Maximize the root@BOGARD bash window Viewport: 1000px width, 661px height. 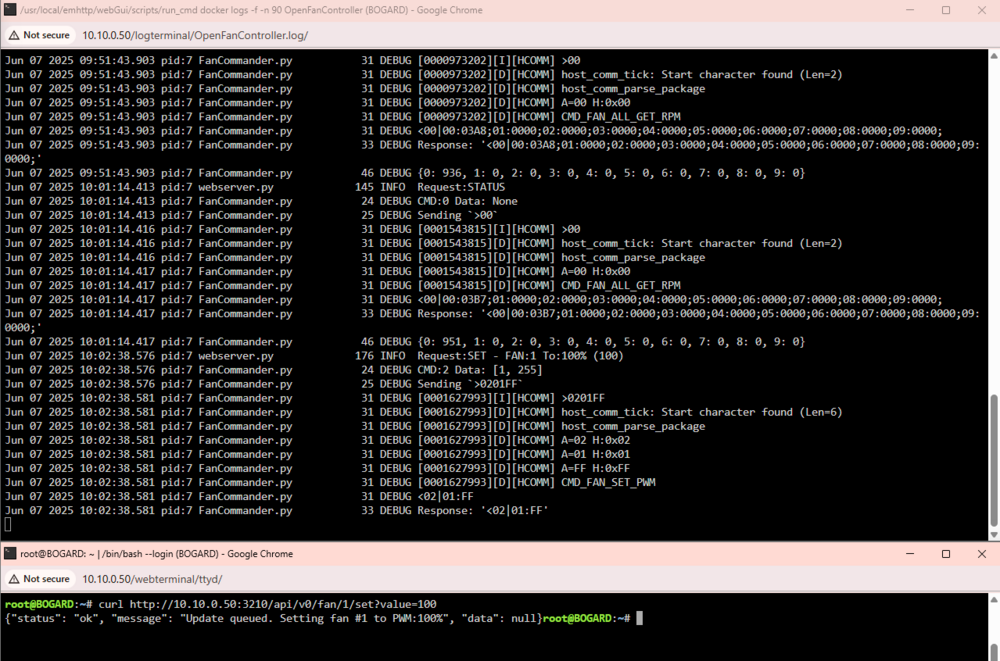[x=946, y=553]
